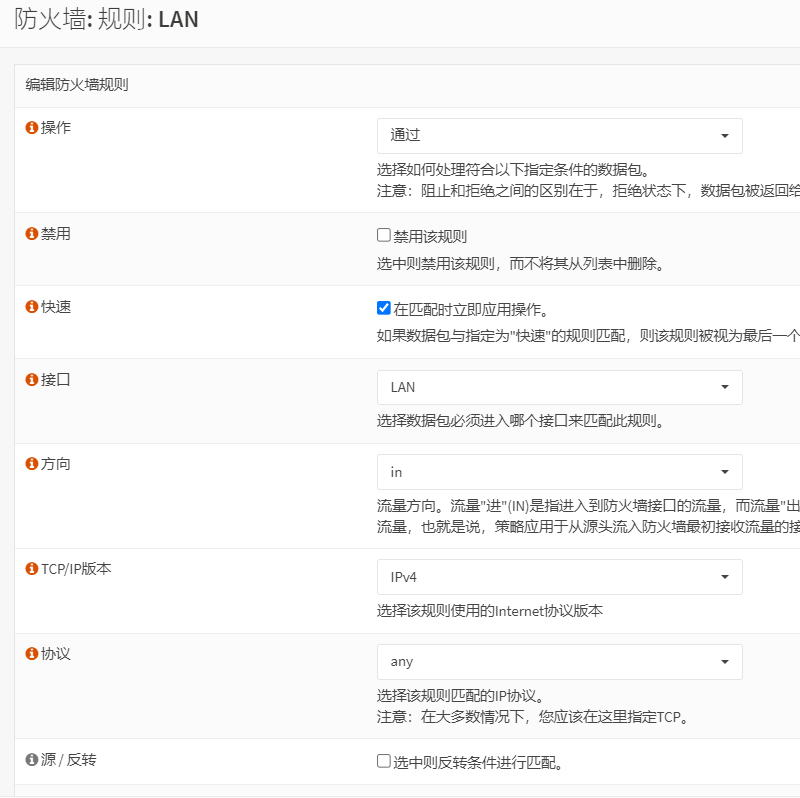Image resolution: width=800 pixels, height=798 pixels.
Task: Click the info icon beside 操作
Action: coord(32,128)
